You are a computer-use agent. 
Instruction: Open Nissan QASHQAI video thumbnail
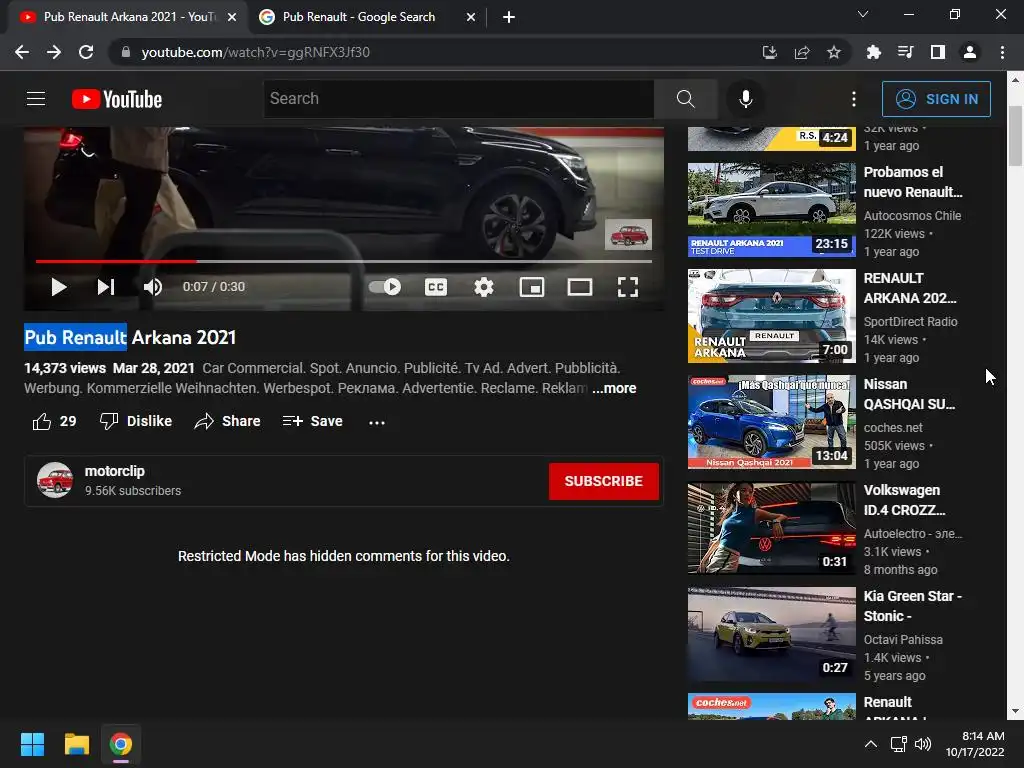coord(771,422)
